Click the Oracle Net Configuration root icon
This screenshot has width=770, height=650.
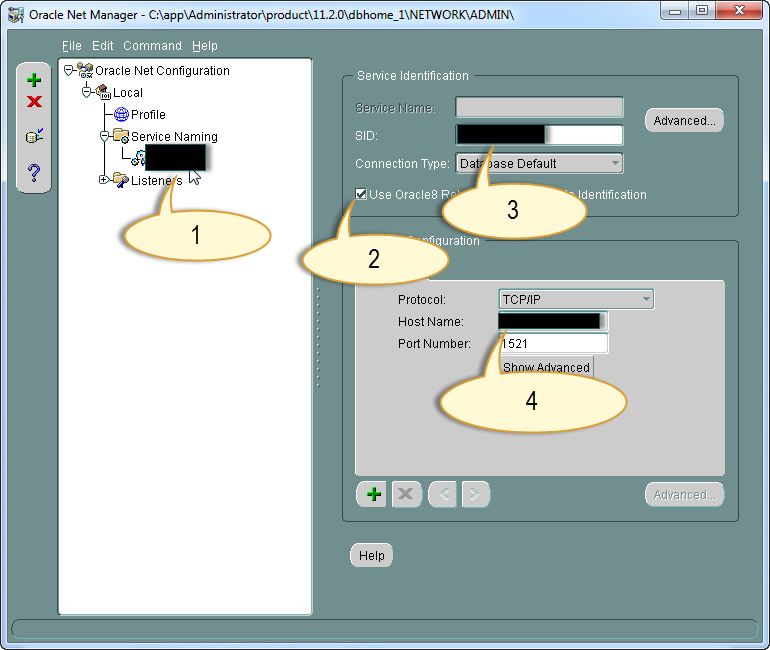[85, 71]
